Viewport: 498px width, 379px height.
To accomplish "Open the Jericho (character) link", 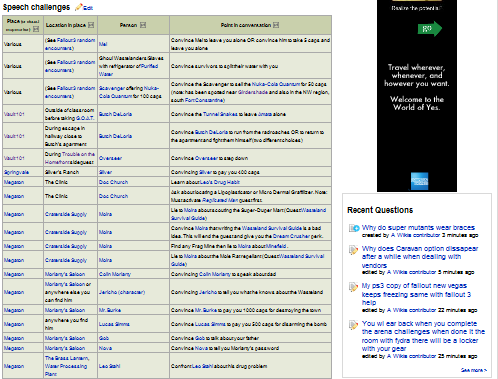I will click(122, 292).
